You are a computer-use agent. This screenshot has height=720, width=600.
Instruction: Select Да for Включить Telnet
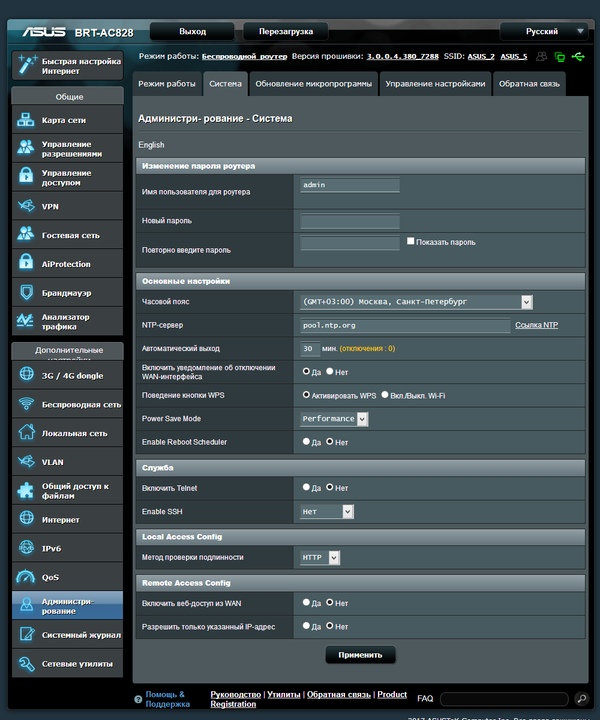307,488
